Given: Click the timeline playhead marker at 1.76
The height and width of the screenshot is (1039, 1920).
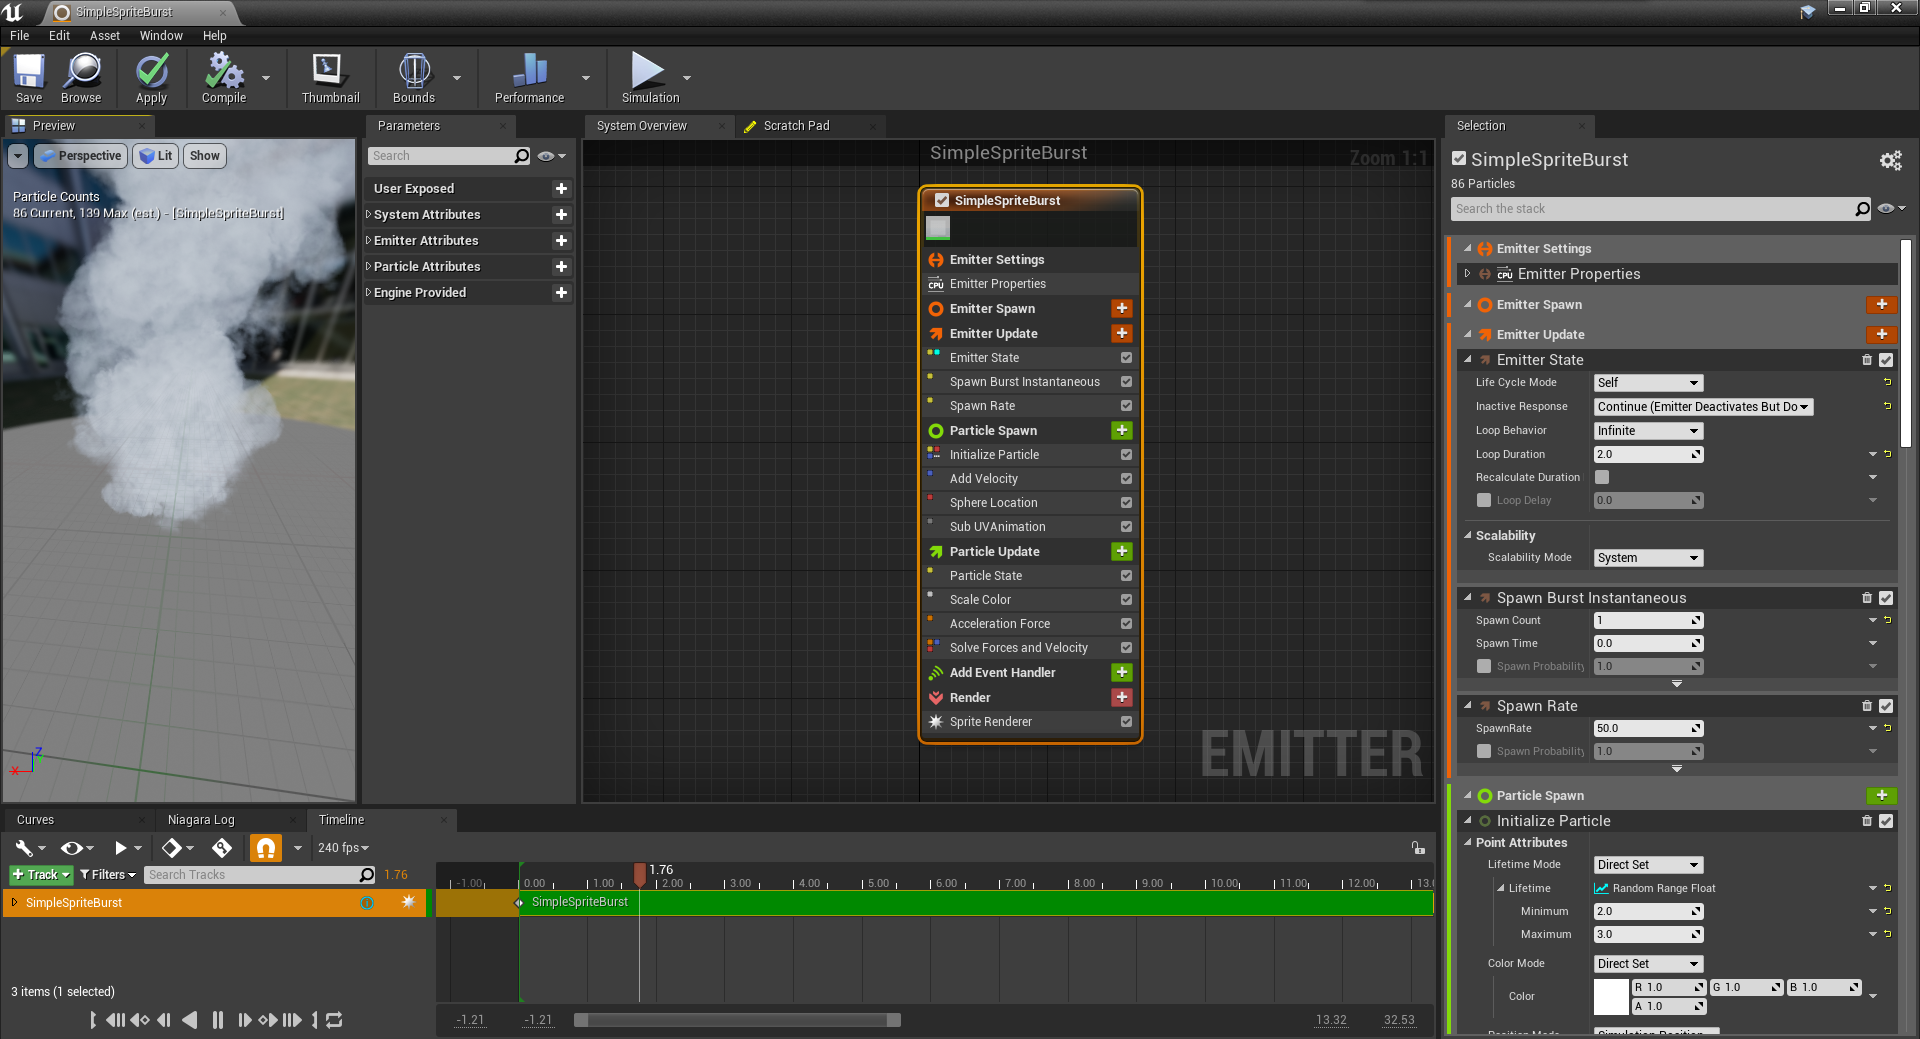Looking at the screenshot, I should tap(640, 873).
